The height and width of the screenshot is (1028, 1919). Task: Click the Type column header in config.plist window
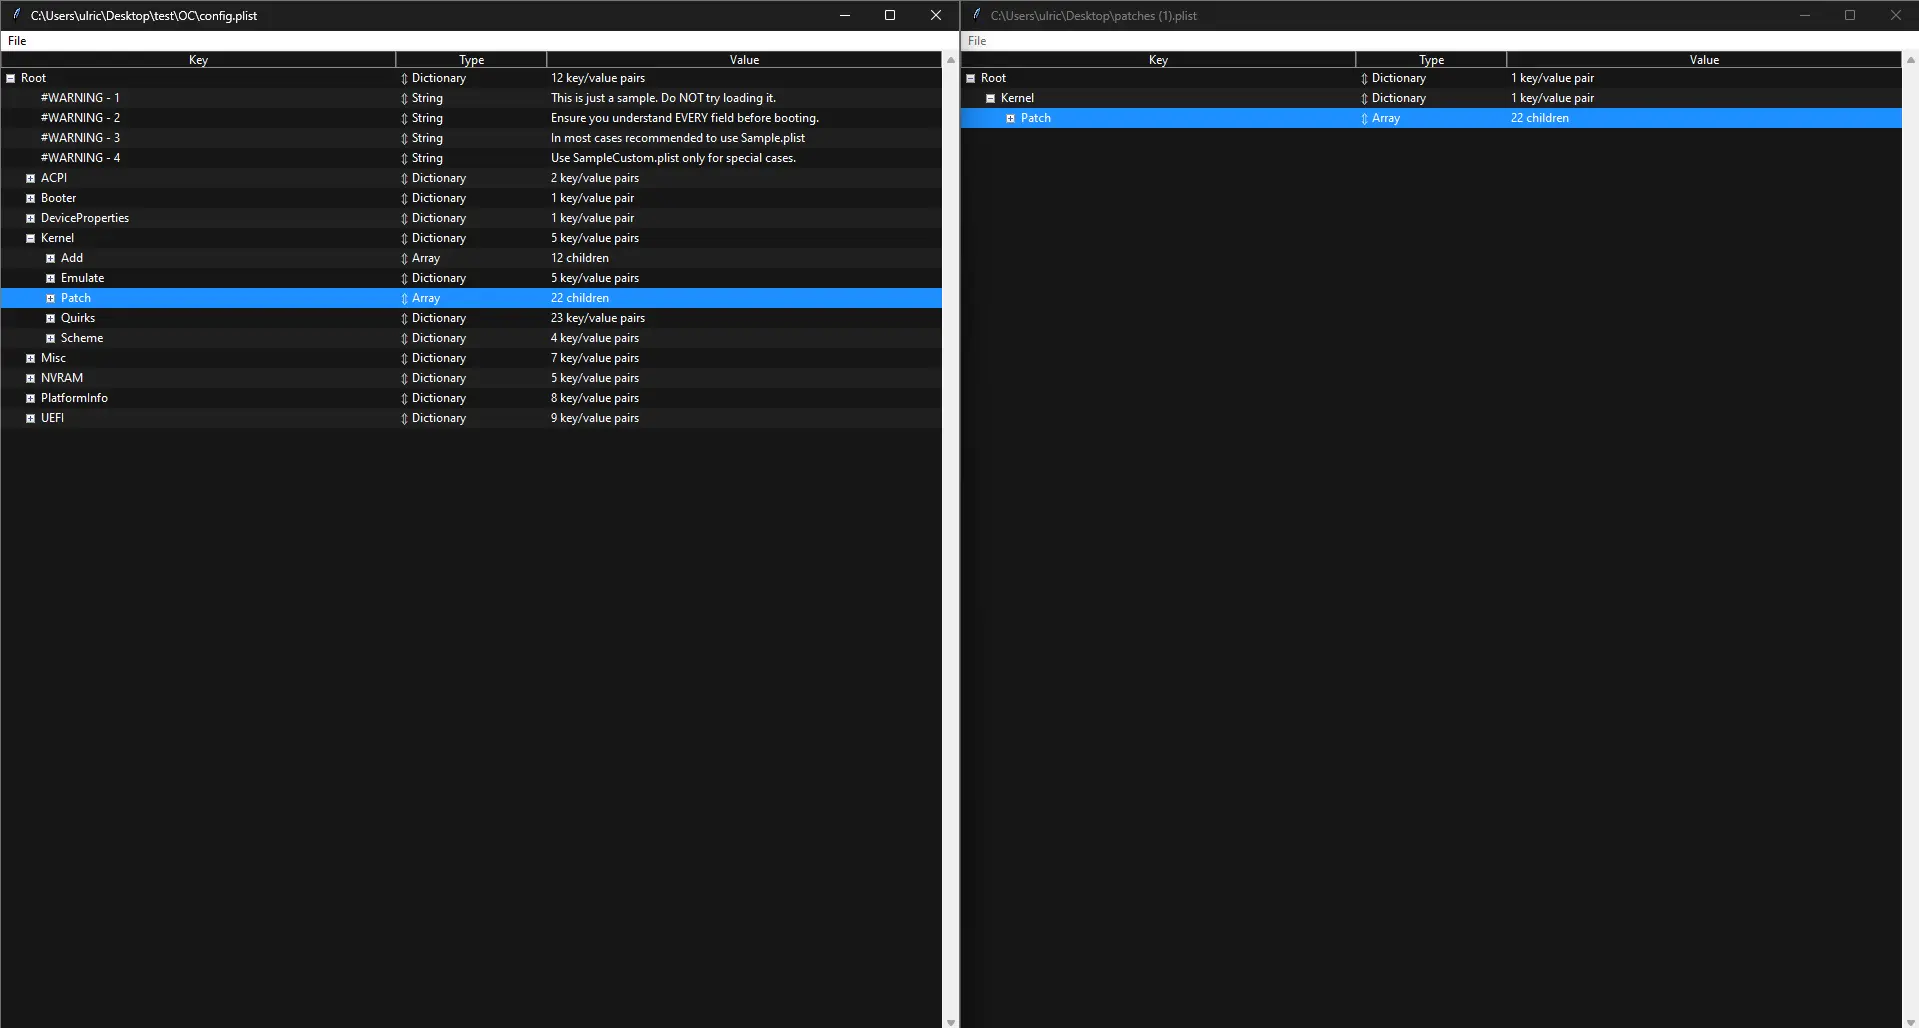(x=471, y=60)
